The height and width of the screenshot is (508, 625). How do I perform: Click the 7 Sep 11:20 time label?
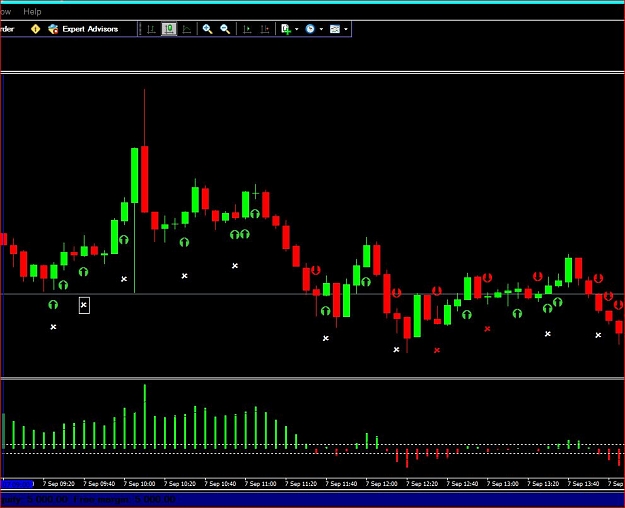tap(301, 484)
